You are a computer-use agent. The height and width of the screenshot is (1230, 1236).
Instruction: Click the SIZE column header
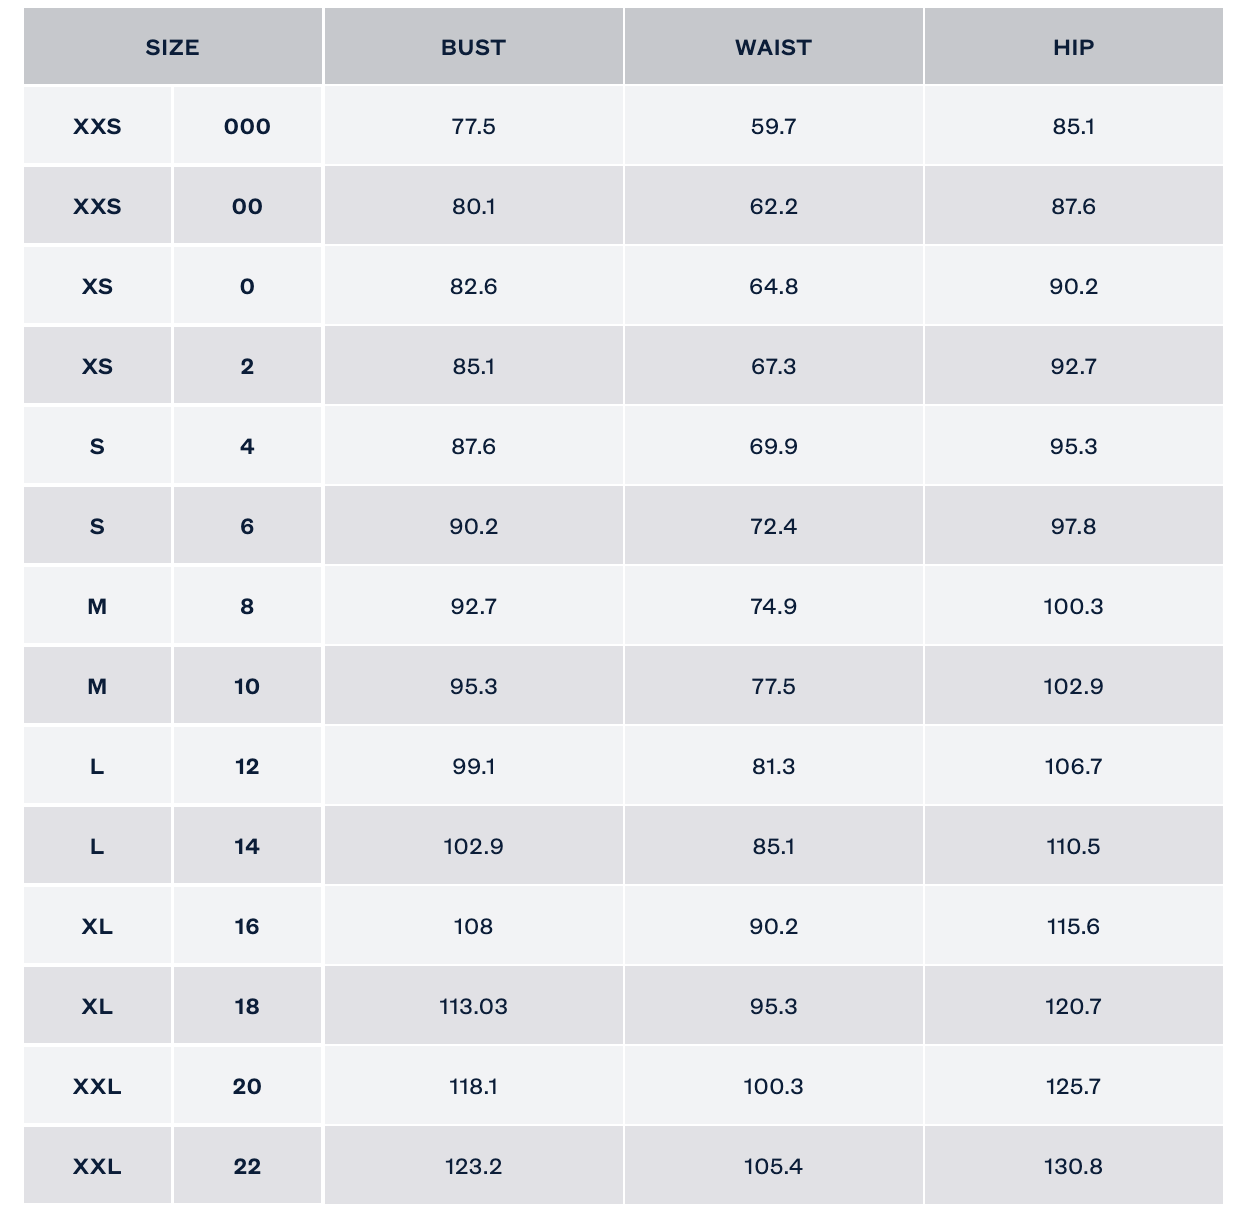[x=172, y=47]
